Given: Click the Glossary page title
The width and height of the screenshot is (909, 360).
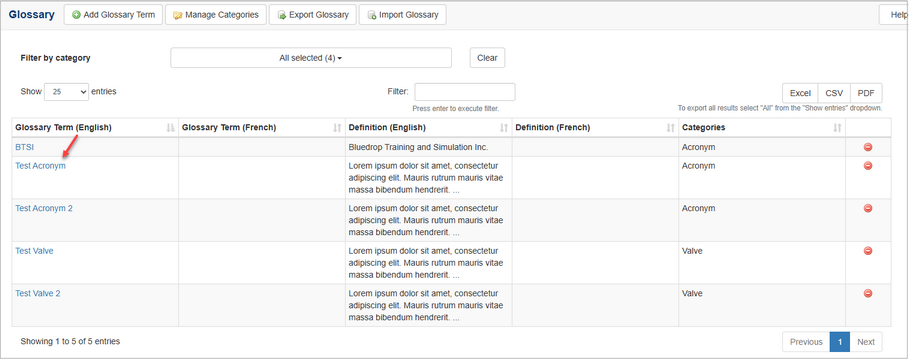Looking at the screenshot, I should 31,14.
